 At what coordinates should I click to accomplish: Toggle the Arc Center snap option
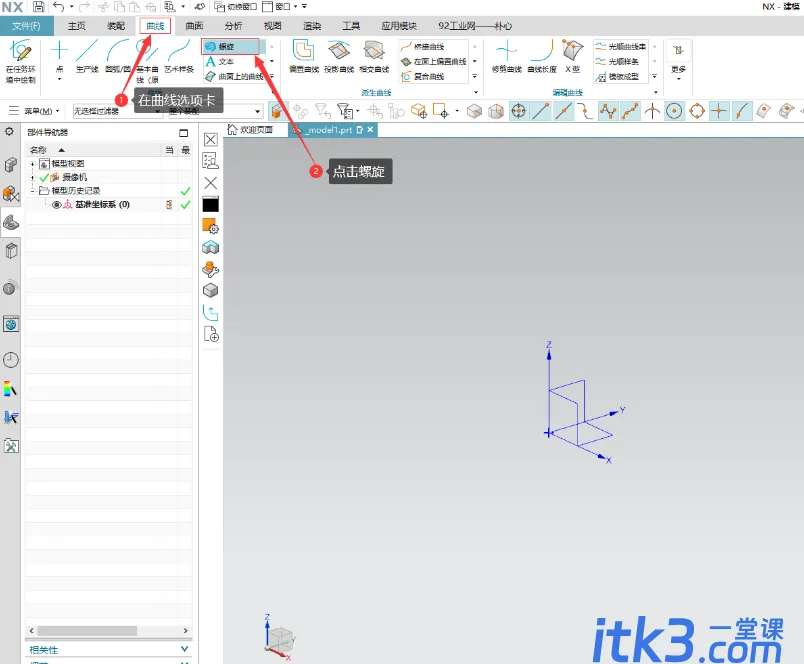pyautogui.click(x=674, y=111)
